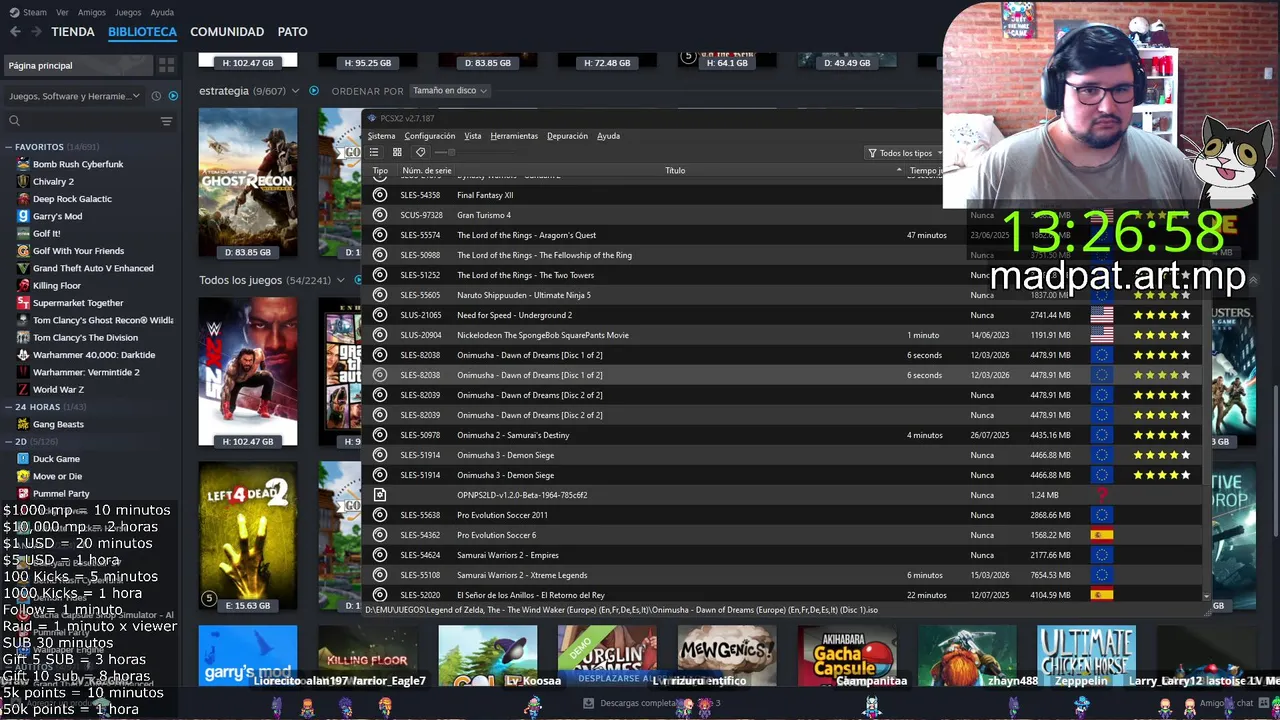Image resolution: width=1280 pixels, height=720 pixels.
Task: Click Killing Floor icon in sidebar list
Action: pos(23,285)
